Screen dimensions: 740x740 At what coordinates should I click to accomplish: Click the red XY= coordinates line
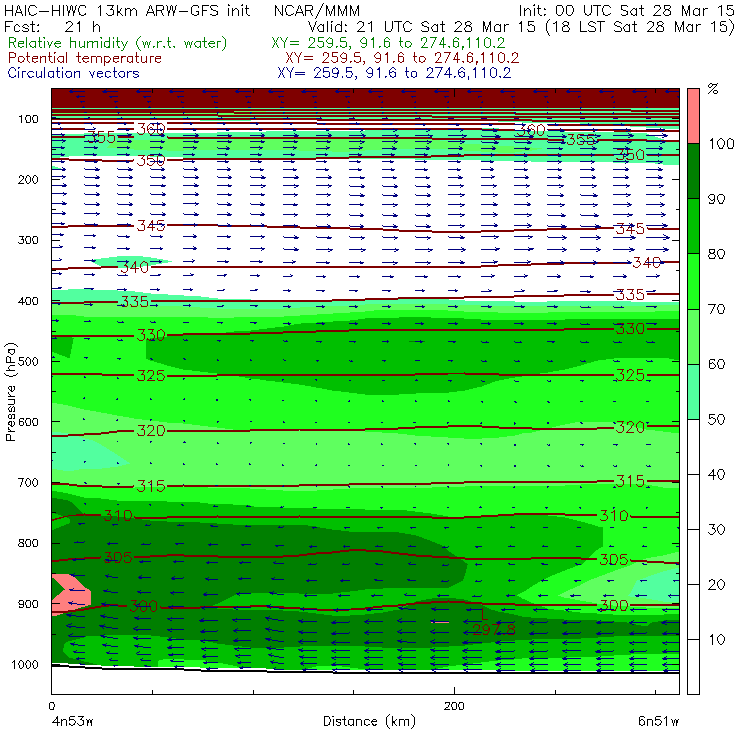(402, 58)
